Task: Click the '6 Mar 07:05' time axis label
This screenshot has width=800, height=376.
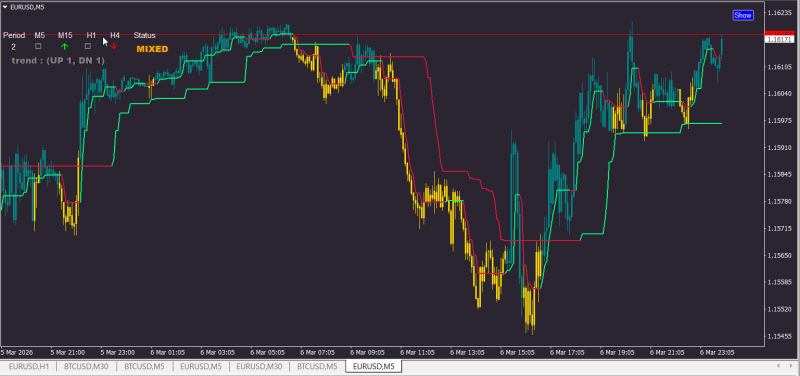Action: [317, 353]
